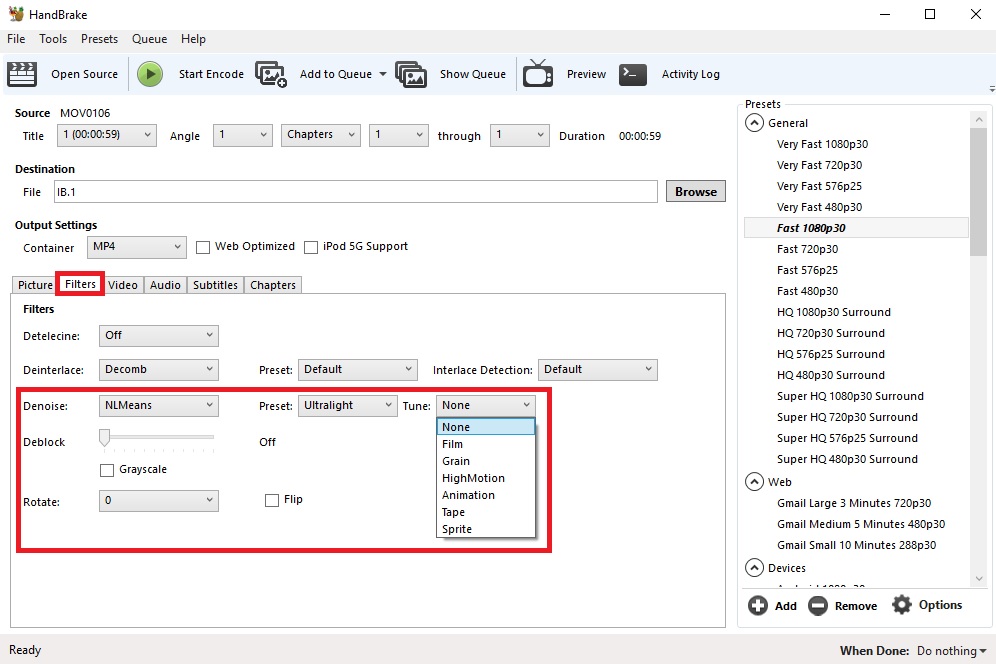This screenshot has height=664, width=996.
Task: Select Tape tune option
Action: coord(486,512)
